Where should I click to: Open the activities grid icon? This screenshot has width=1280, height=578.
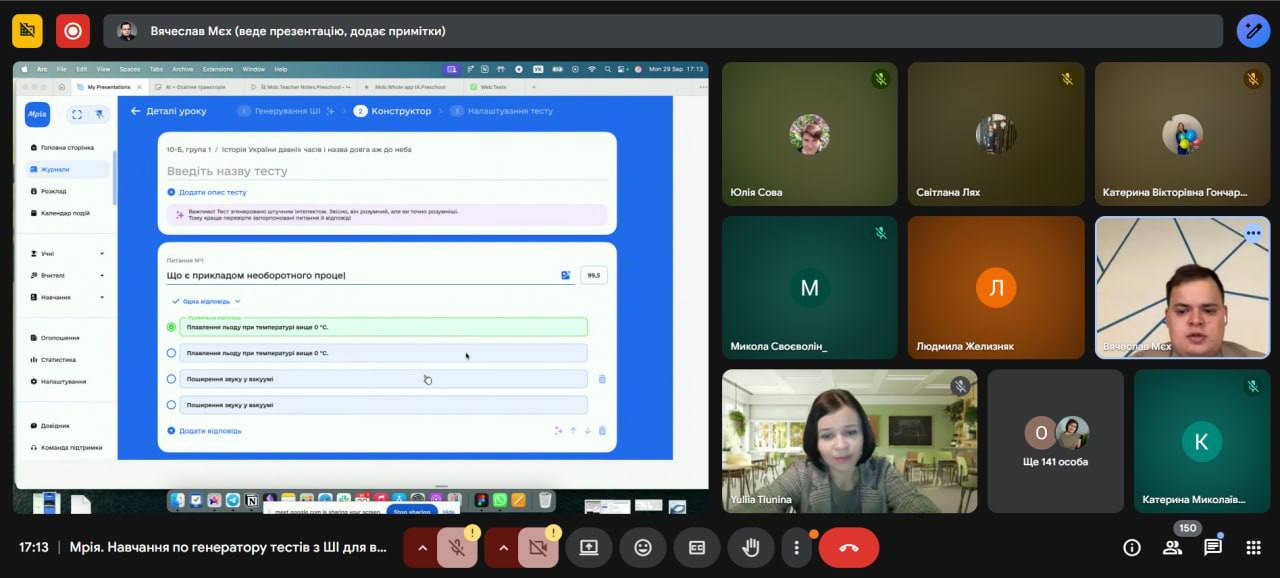pos(1253,547)
